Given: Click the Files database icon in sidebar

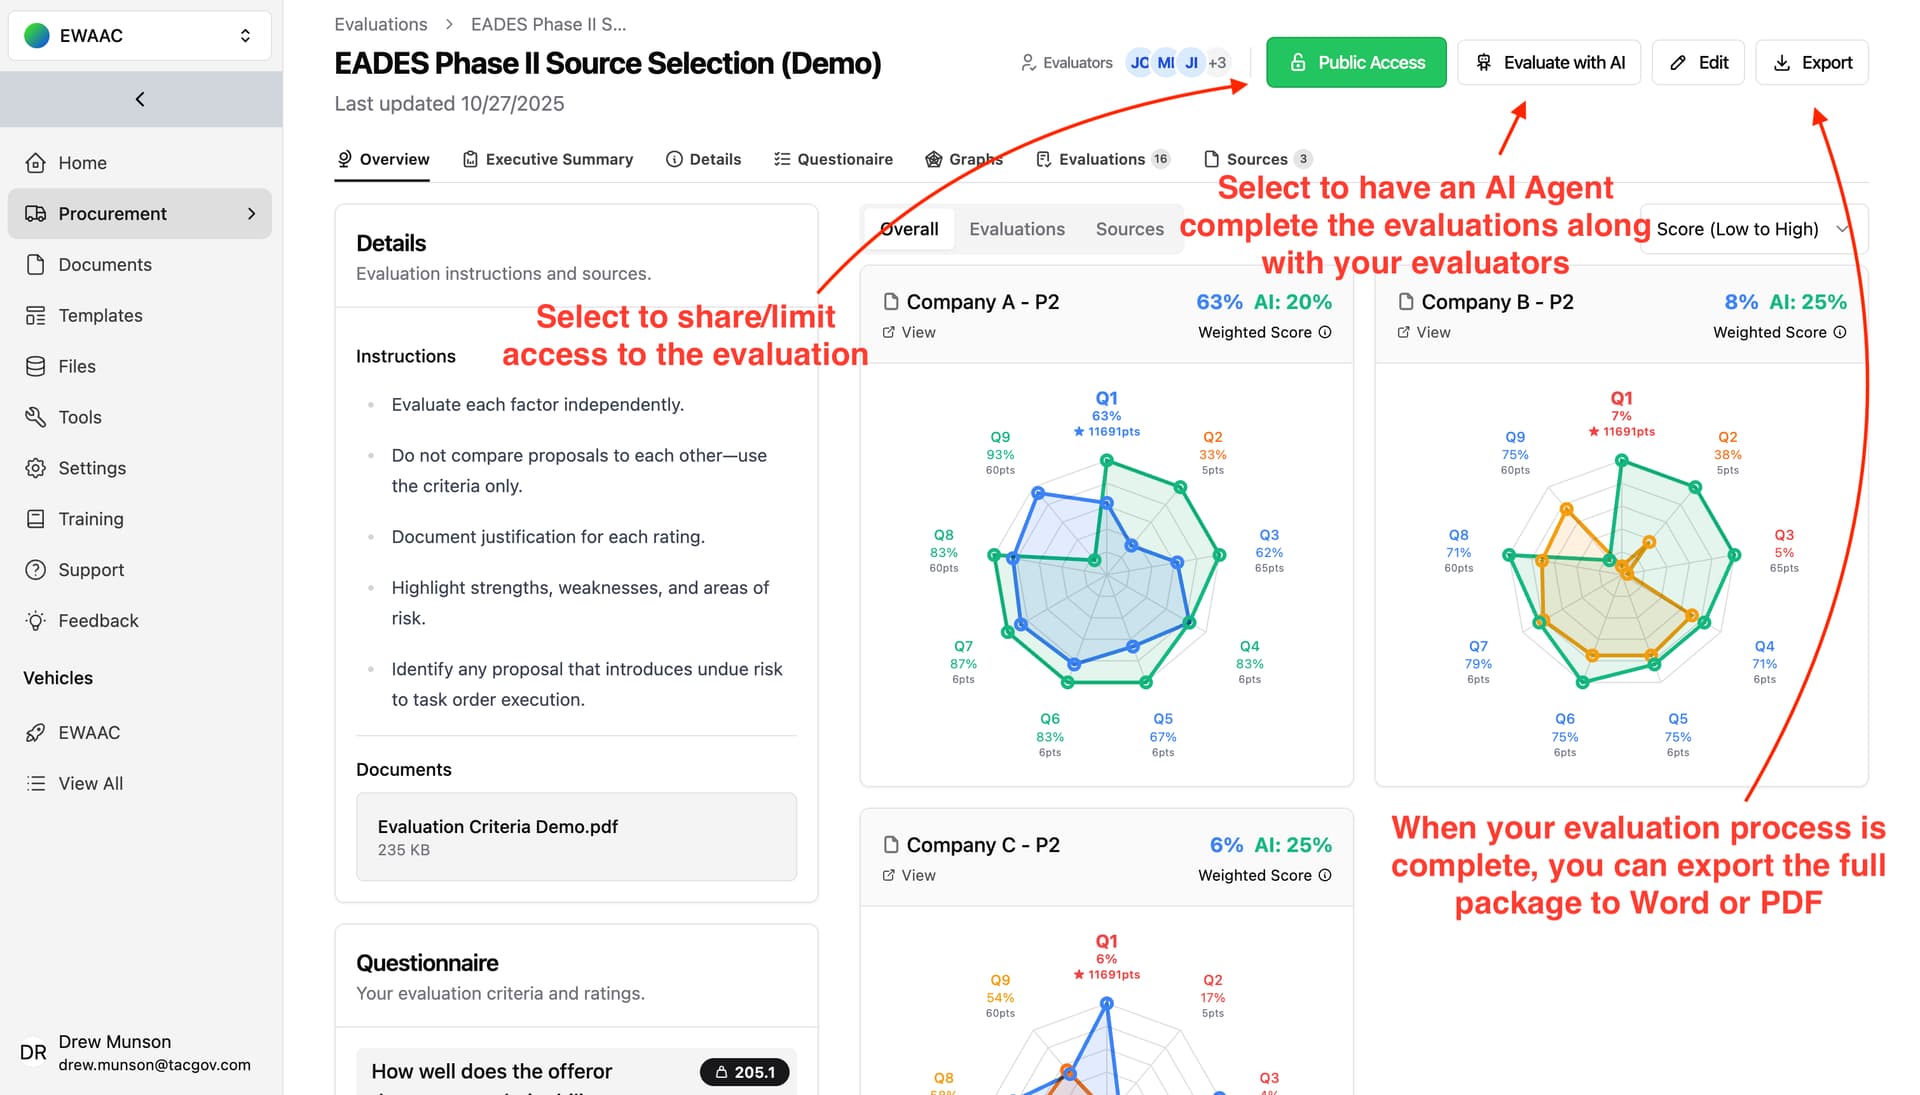Looking at the screenshot, I should tap(36, 366).
